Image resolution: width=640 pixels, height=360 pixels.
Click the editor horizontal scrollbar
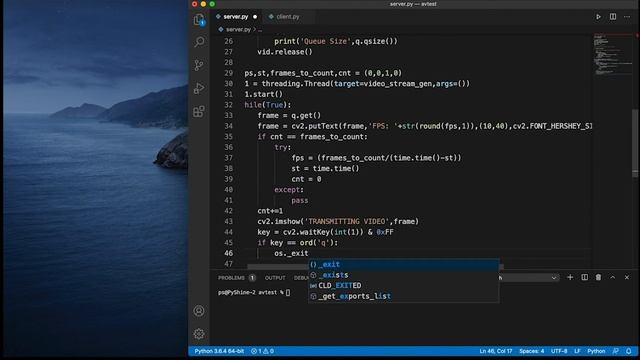click(376, 267)
